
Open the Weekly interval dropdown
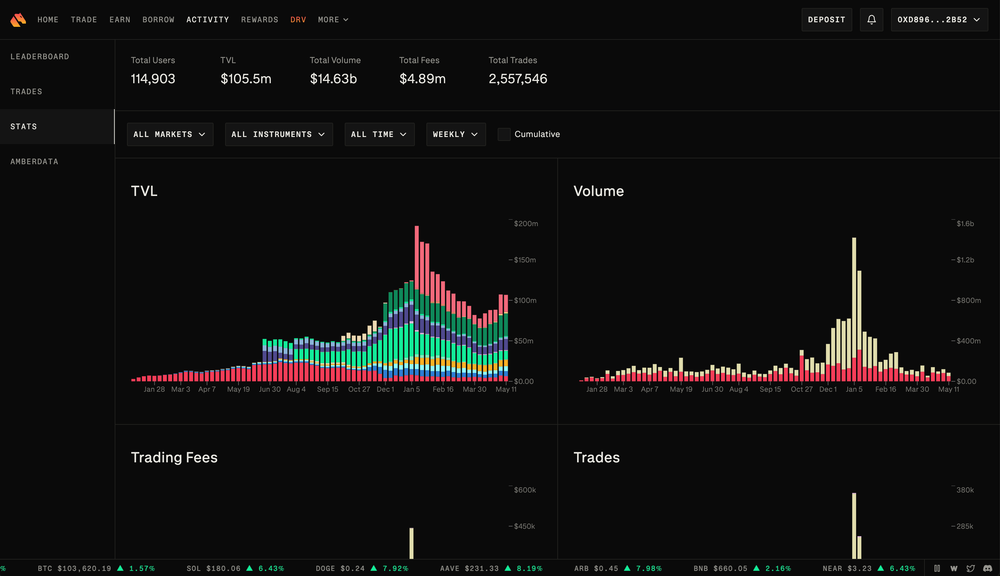tap(455, 134)
